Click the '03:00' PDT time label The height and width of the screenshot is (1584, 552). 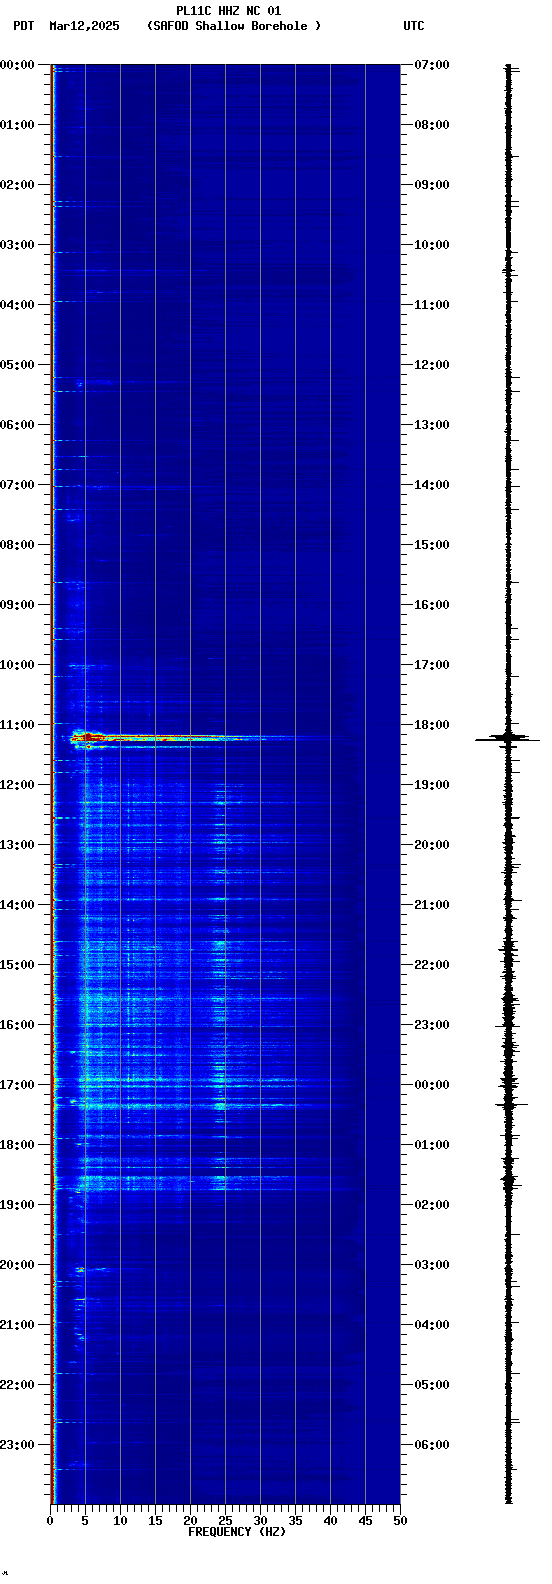point(18,245)
